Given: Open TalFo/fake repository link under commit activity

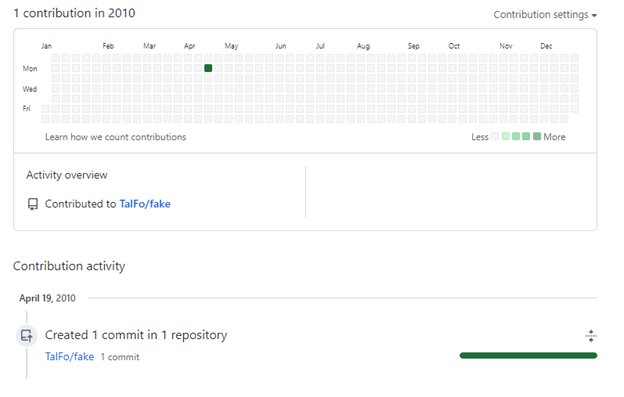Looking at the screenshot, I should tap(70, 356).
